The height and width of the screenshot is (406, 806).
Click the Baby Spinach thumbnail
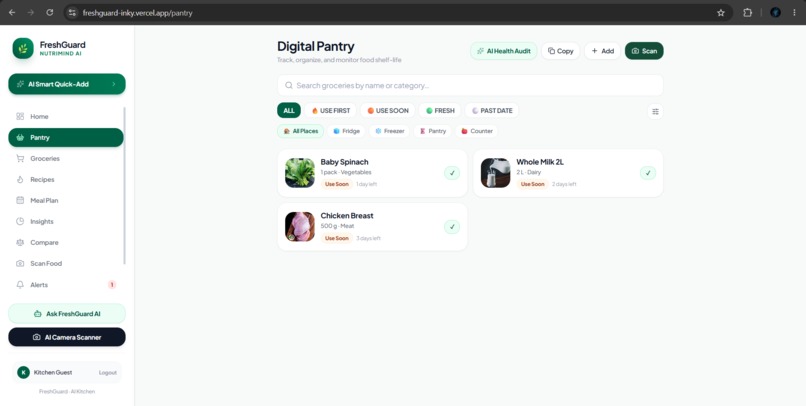click(300, 173)
